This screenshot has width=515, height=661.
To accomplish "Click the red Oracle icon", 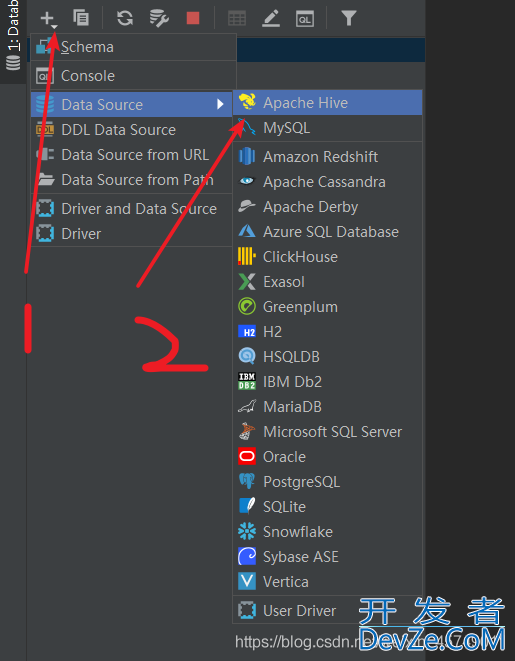I will (x=247, y=457).
